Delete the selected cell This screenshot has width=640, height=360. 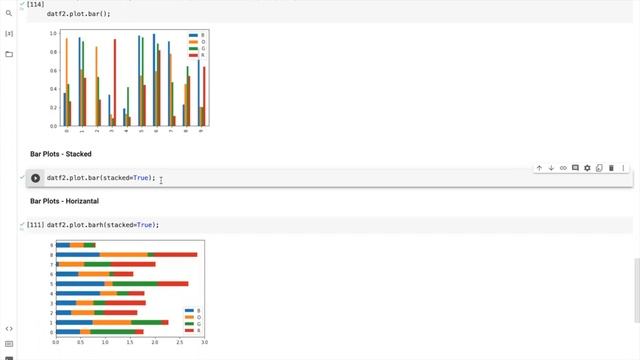611,168
